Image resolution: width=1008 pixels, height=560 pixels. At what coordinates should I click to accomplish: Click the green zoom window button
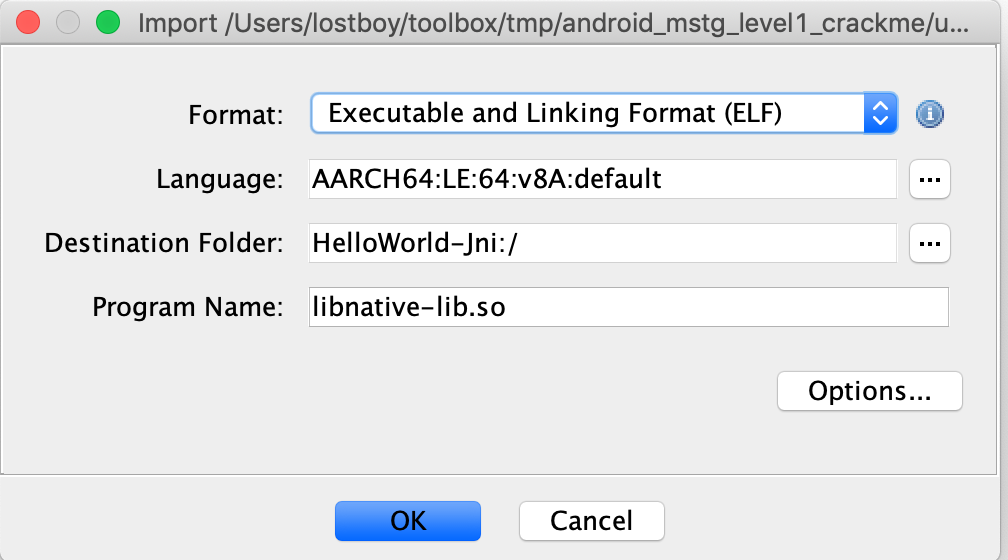(106, 22)
